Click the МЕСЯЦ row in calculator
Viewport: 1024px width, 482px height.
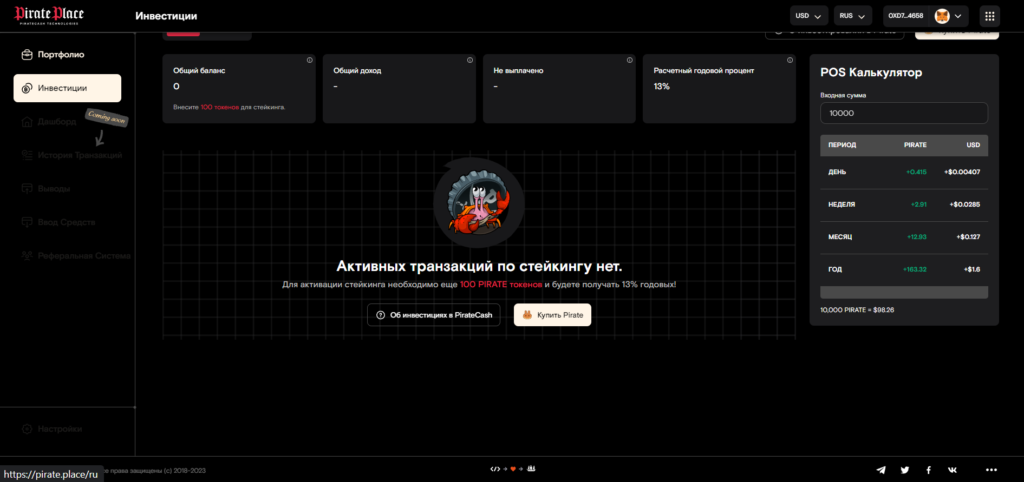click(x=904, y=236)
